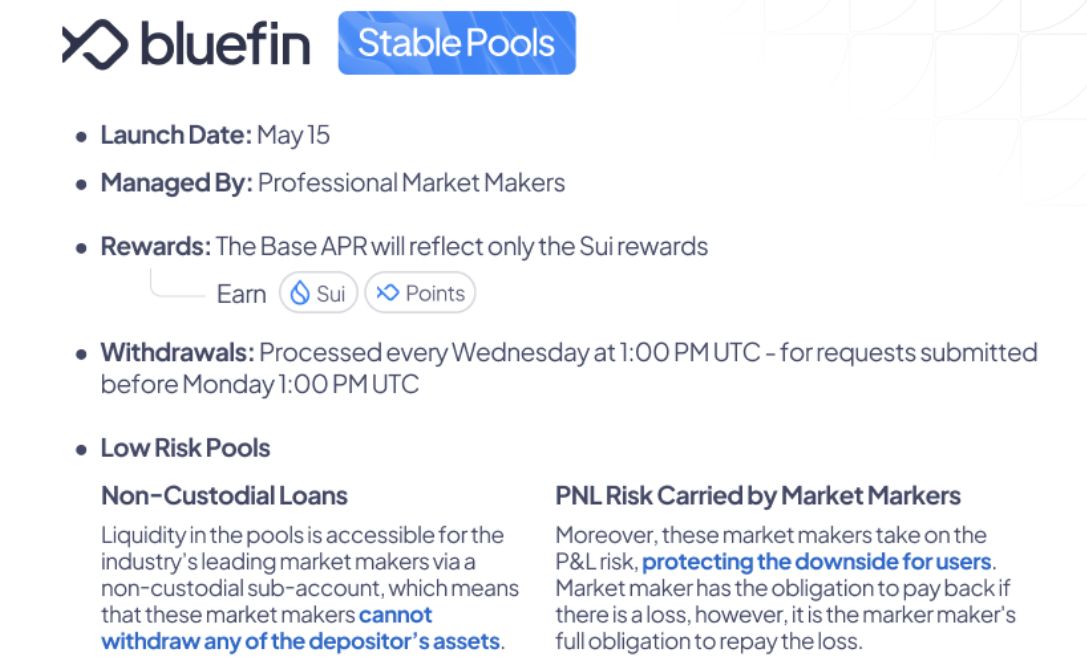This screenshot has height=670, width=1087.
Task: Select the Stable Pools badge
Action: pos(456,43)
